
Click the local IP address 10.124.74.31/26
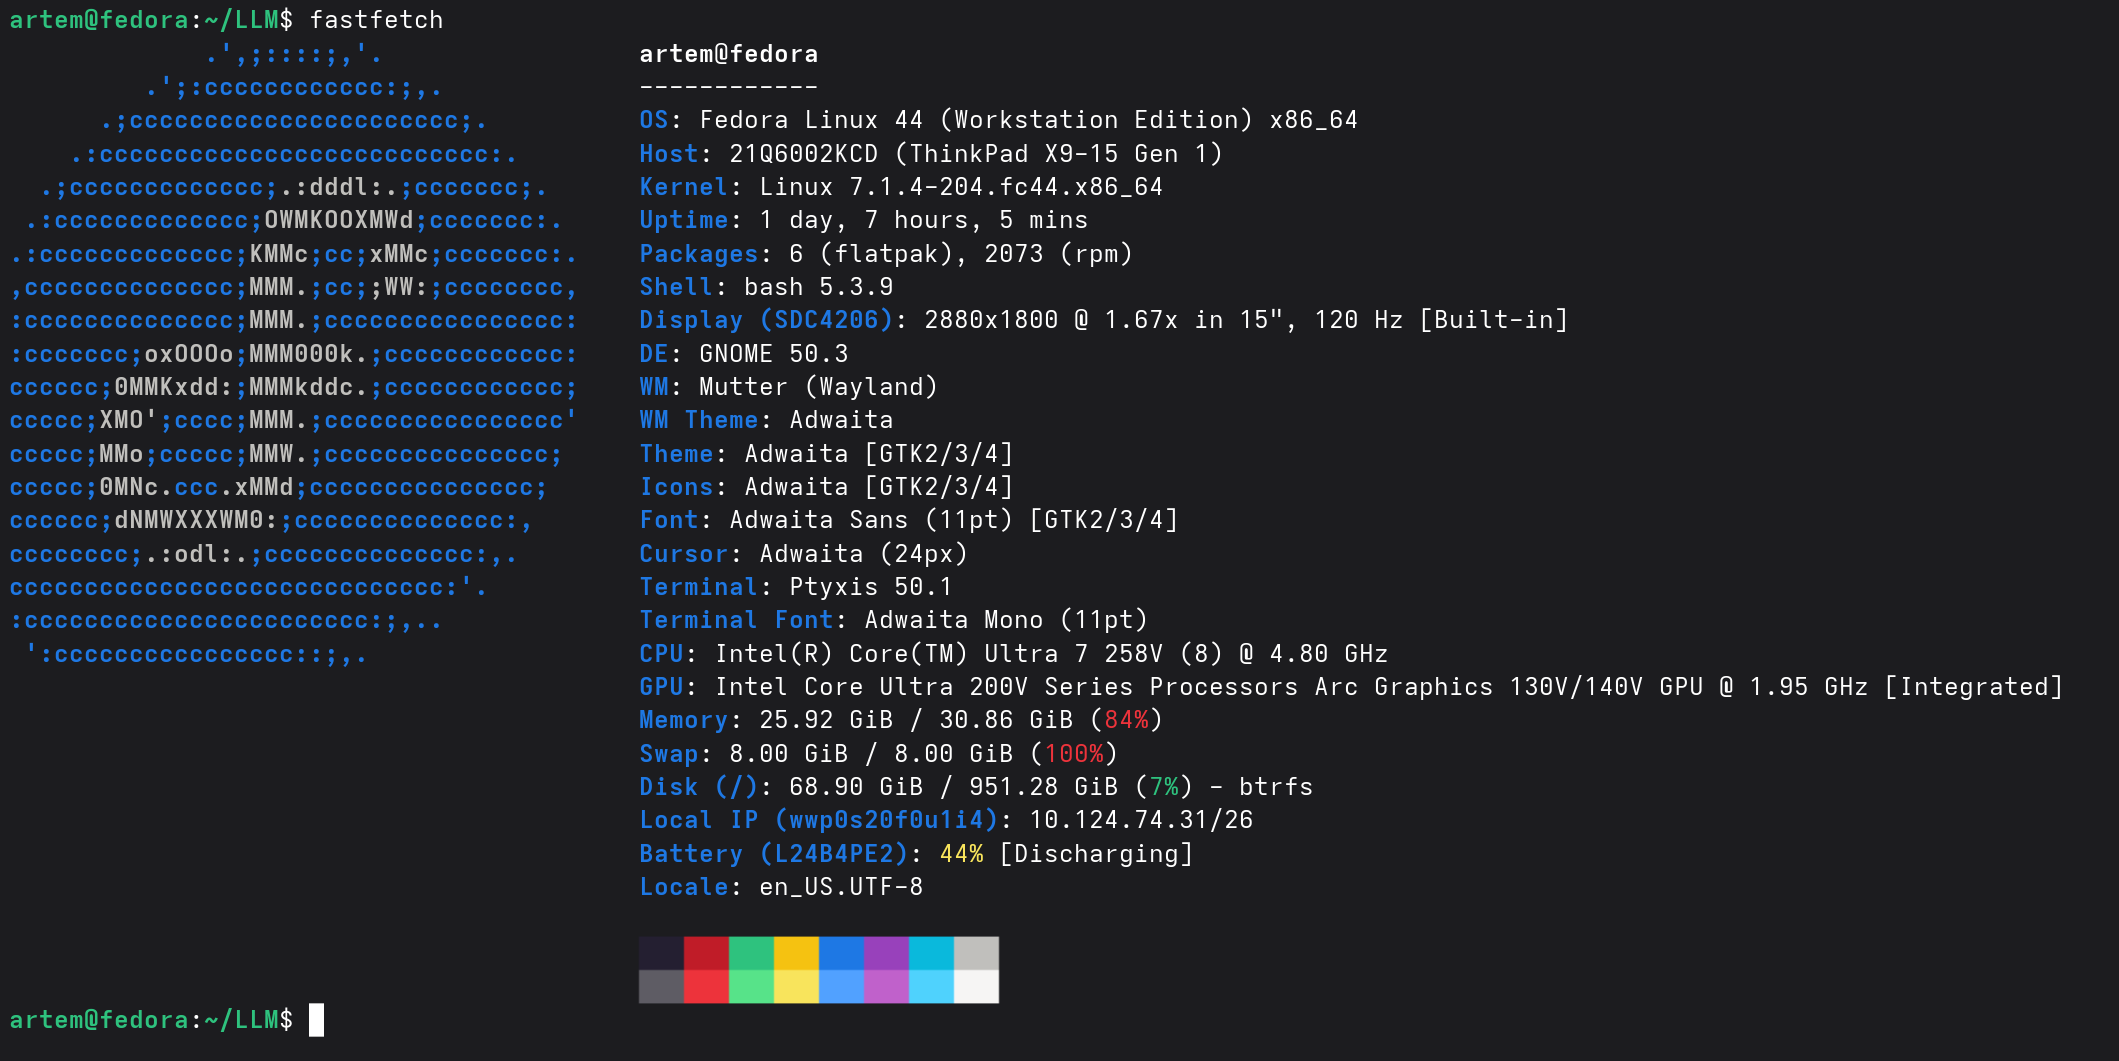pos(1141,820)
